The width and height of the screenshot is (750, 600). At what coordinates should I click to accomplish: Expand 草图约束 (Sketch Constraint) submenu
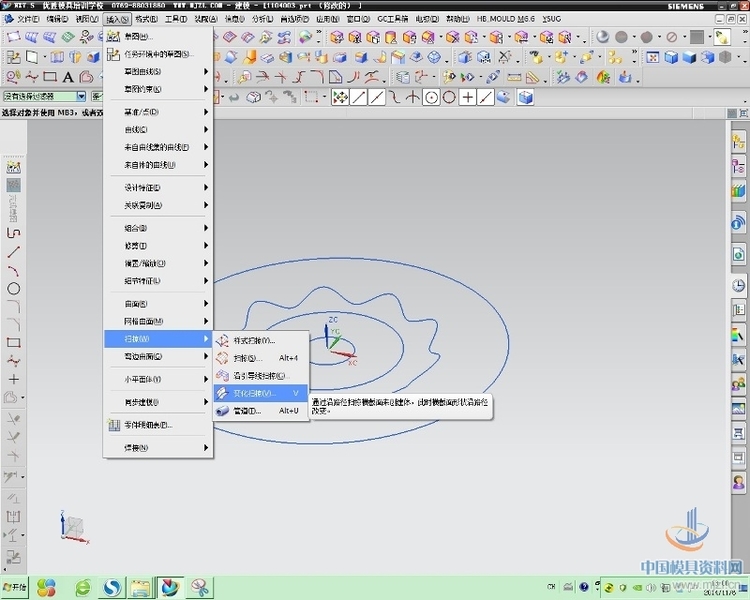click(158, 89)
